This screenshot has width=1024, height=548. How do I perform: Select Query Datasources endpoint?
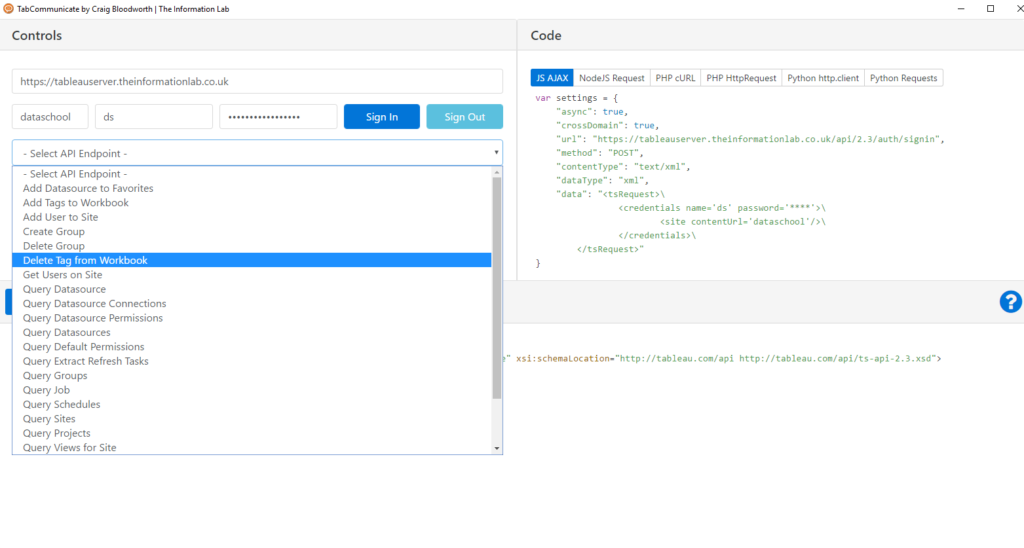[251, 332]
